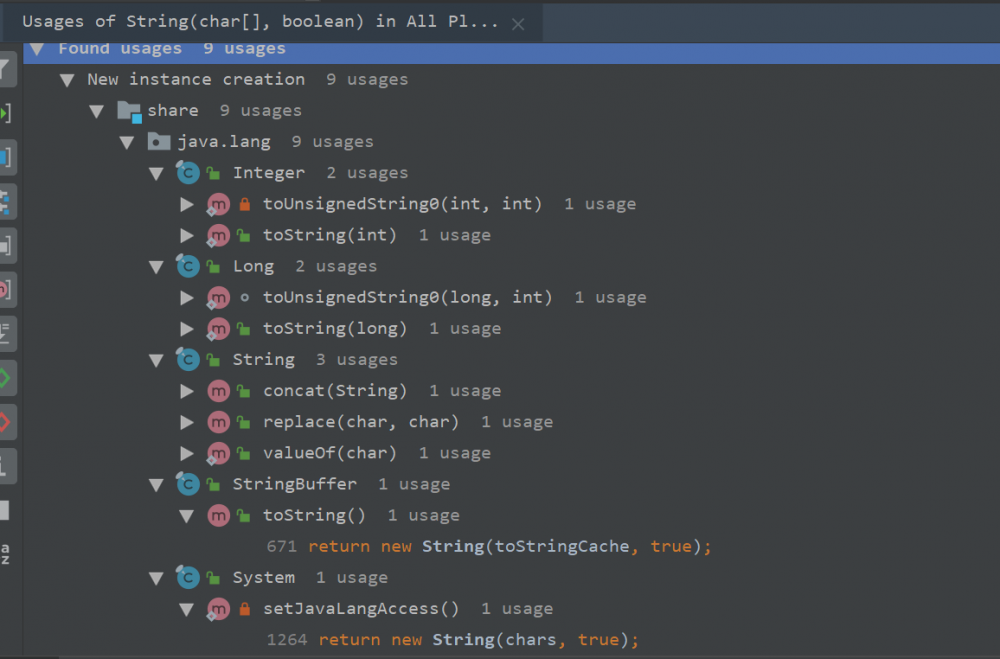Viewport: 1000px width, 659px height.
Task: Expand concat(String) usages
Action: [187, 391]
